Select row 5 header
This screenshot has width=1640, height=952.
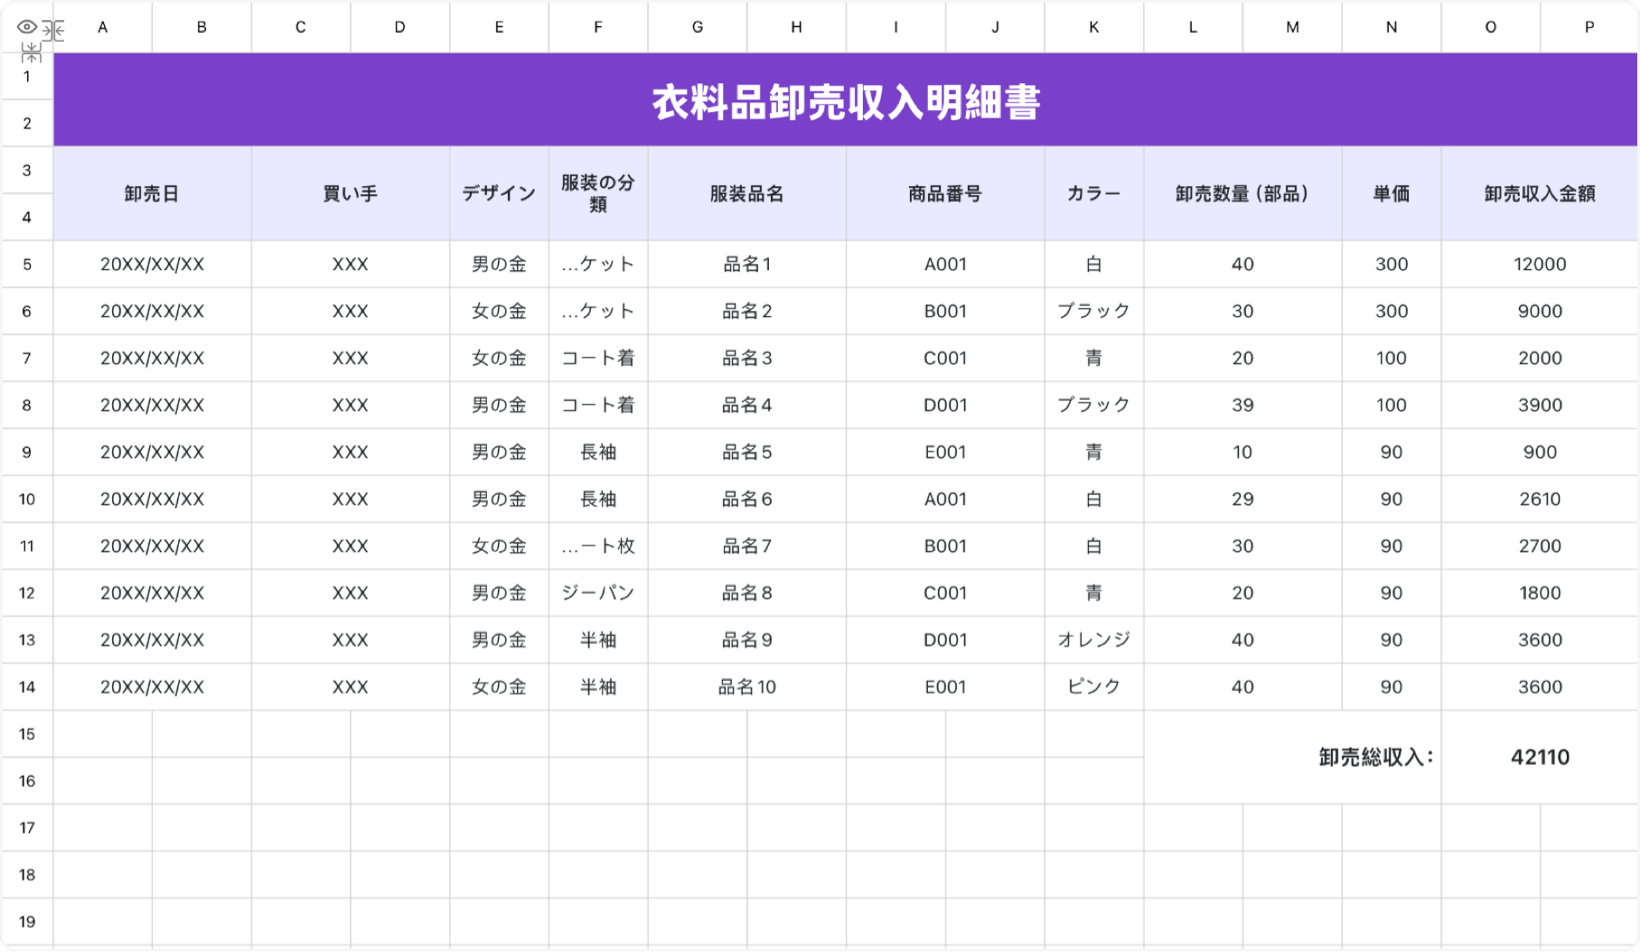pos(27,264)
